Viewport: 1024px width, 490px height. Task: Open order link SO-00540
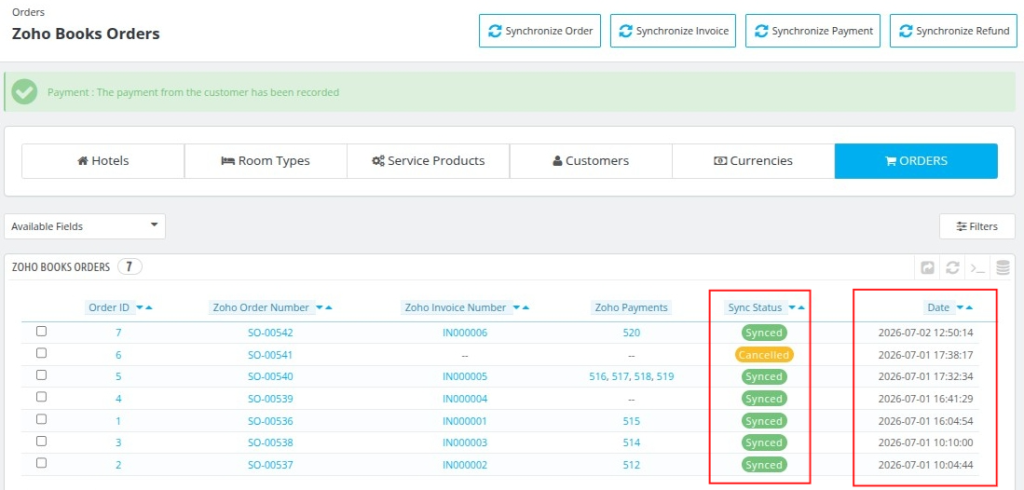pos(270,377)
